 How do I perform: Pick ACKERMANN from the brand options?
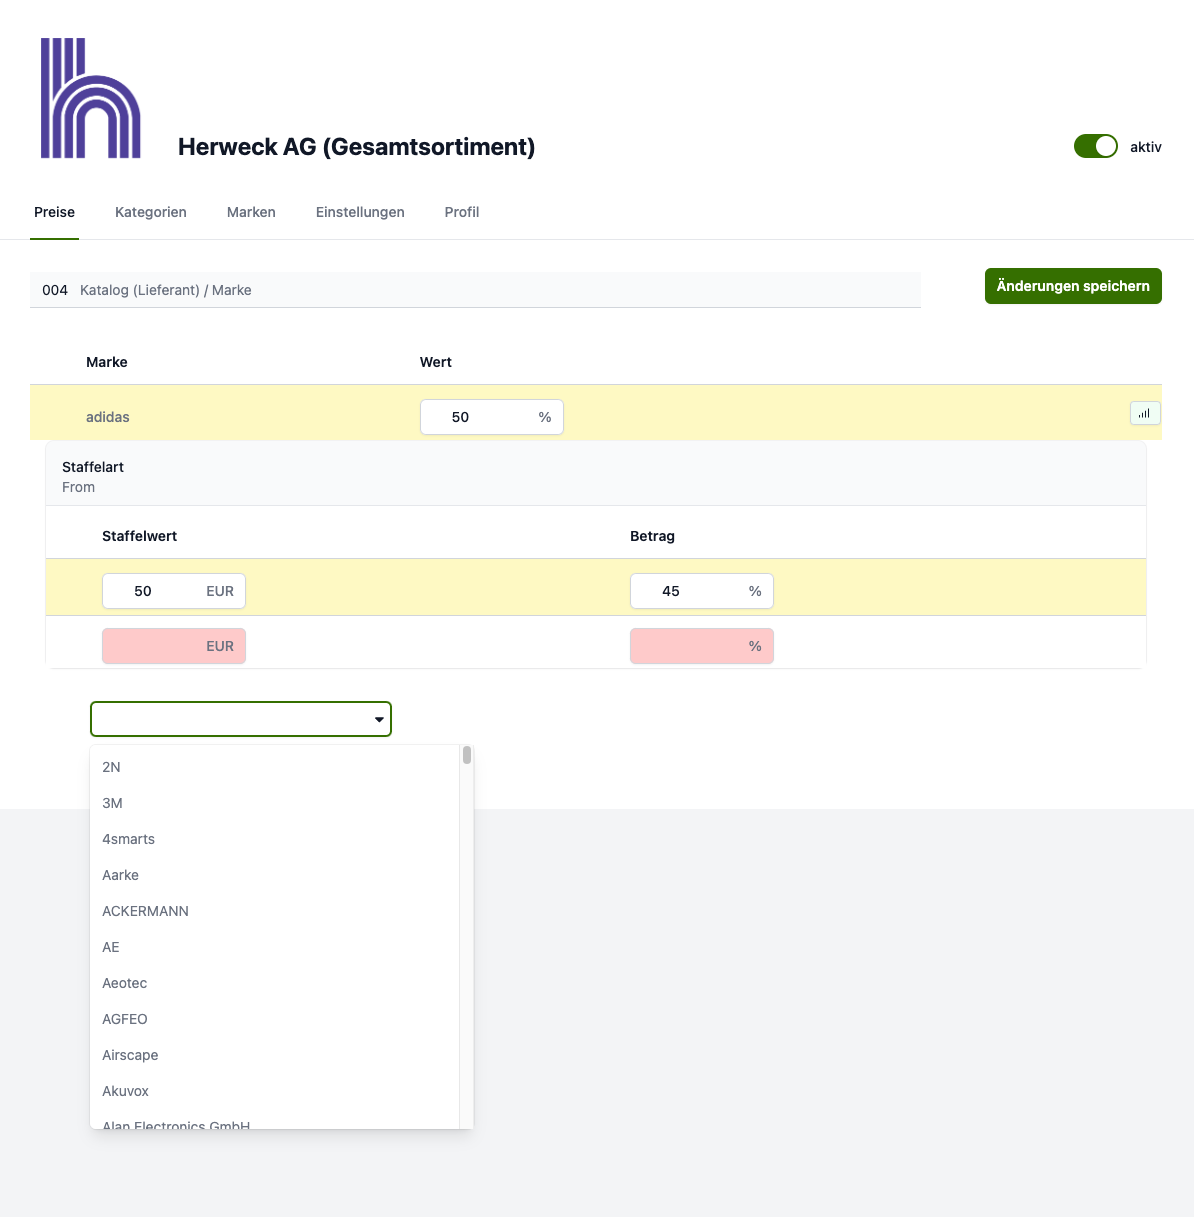pyautogui.click(x=145, y=911)
